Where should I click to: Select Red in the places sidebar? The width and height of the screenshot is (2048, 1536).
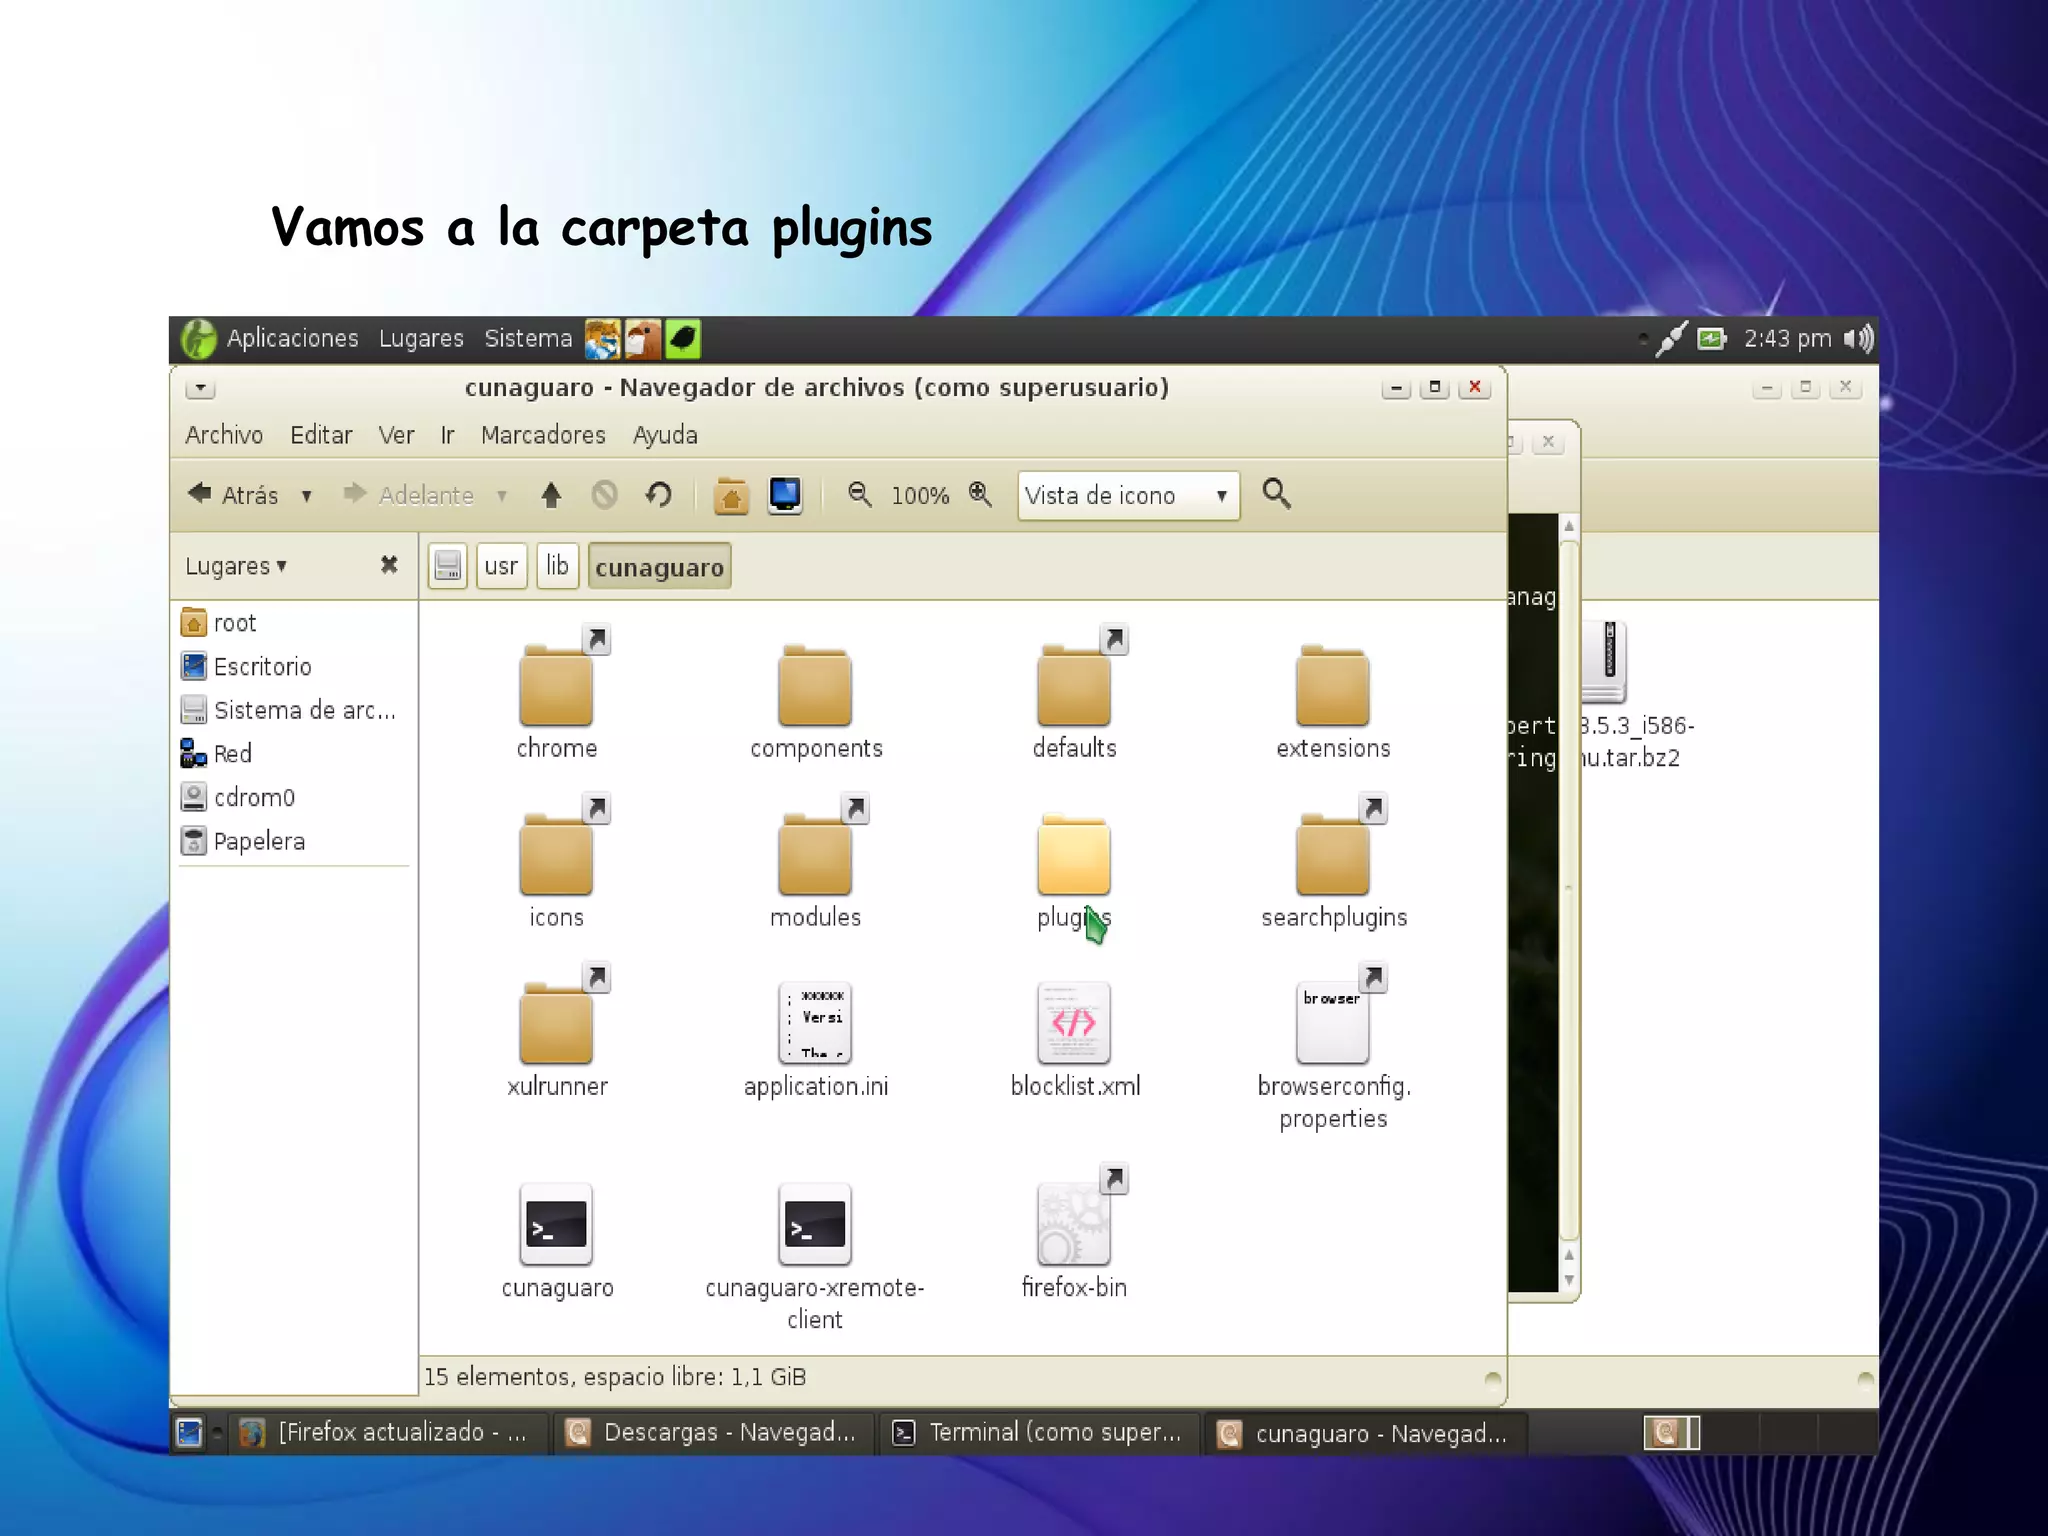coord(294,754)
